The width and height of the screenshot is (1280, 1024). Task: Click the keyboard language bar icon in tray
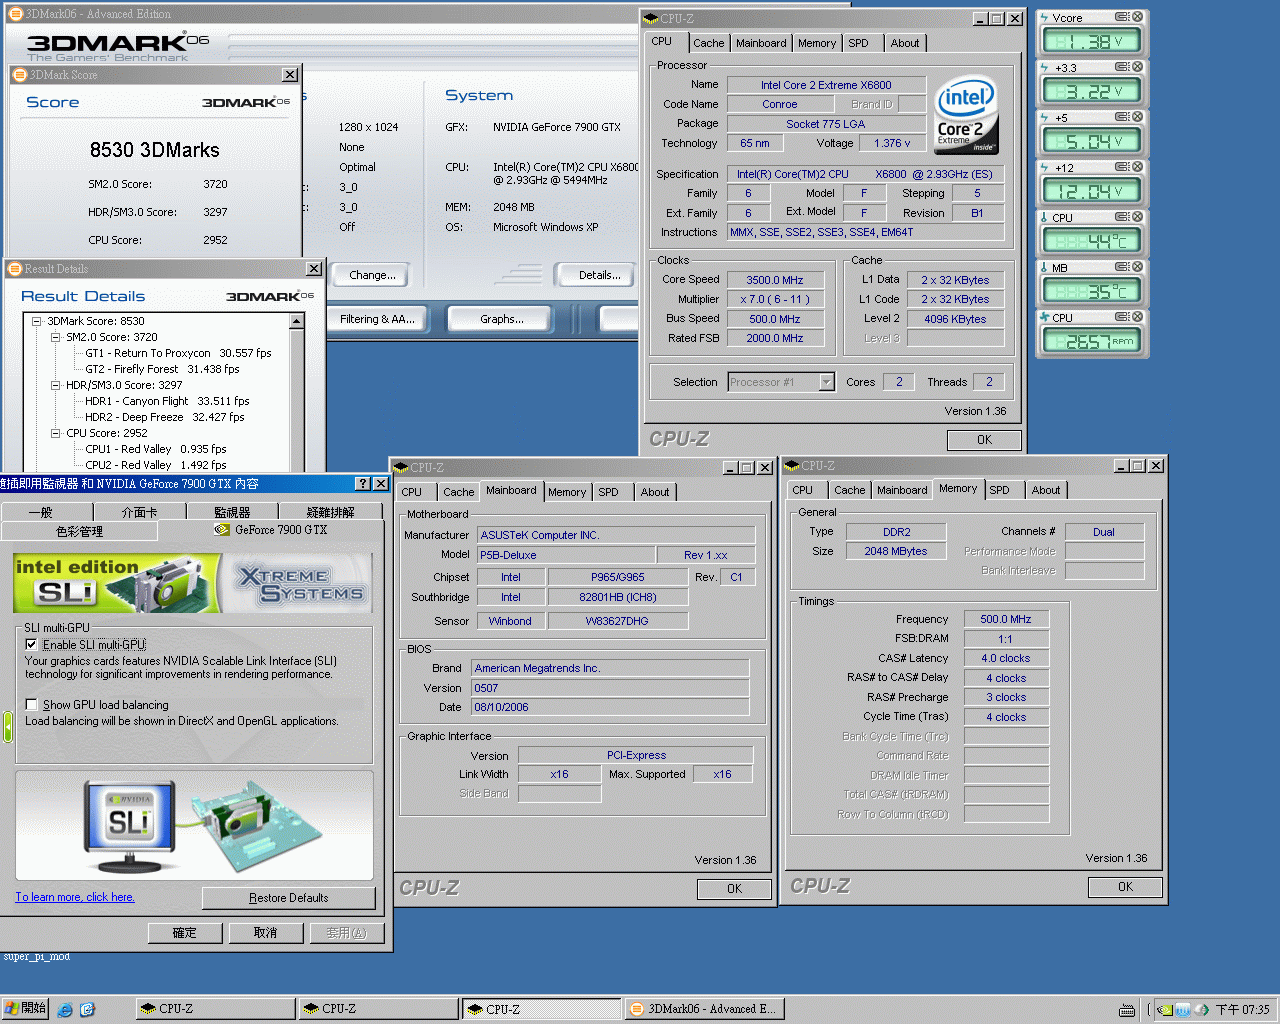1127,1010
